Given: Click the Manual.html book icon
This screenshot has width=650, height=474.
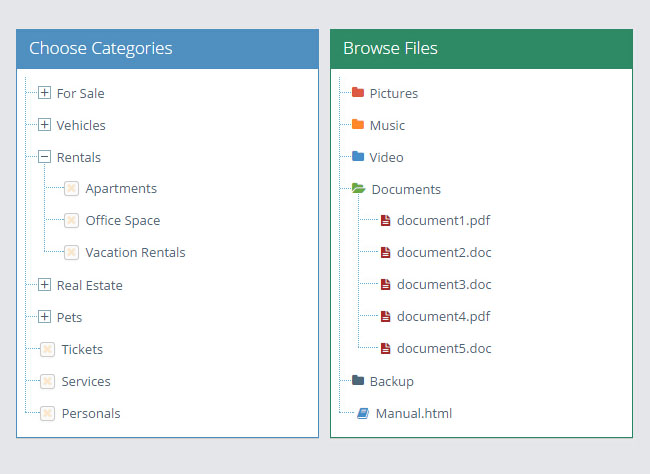Looking at the screenshot, I should pos(363,413).
